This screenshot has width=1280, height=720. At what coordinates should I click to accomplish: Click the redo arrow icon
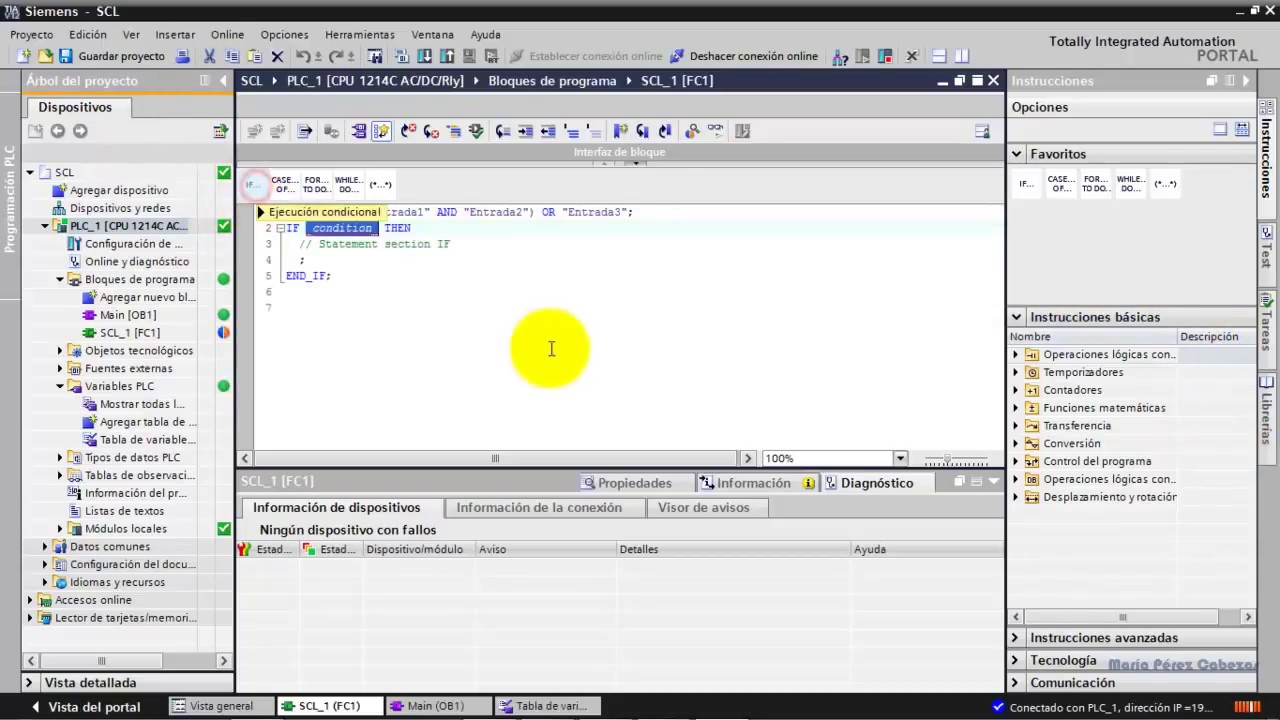click(336, 56)
